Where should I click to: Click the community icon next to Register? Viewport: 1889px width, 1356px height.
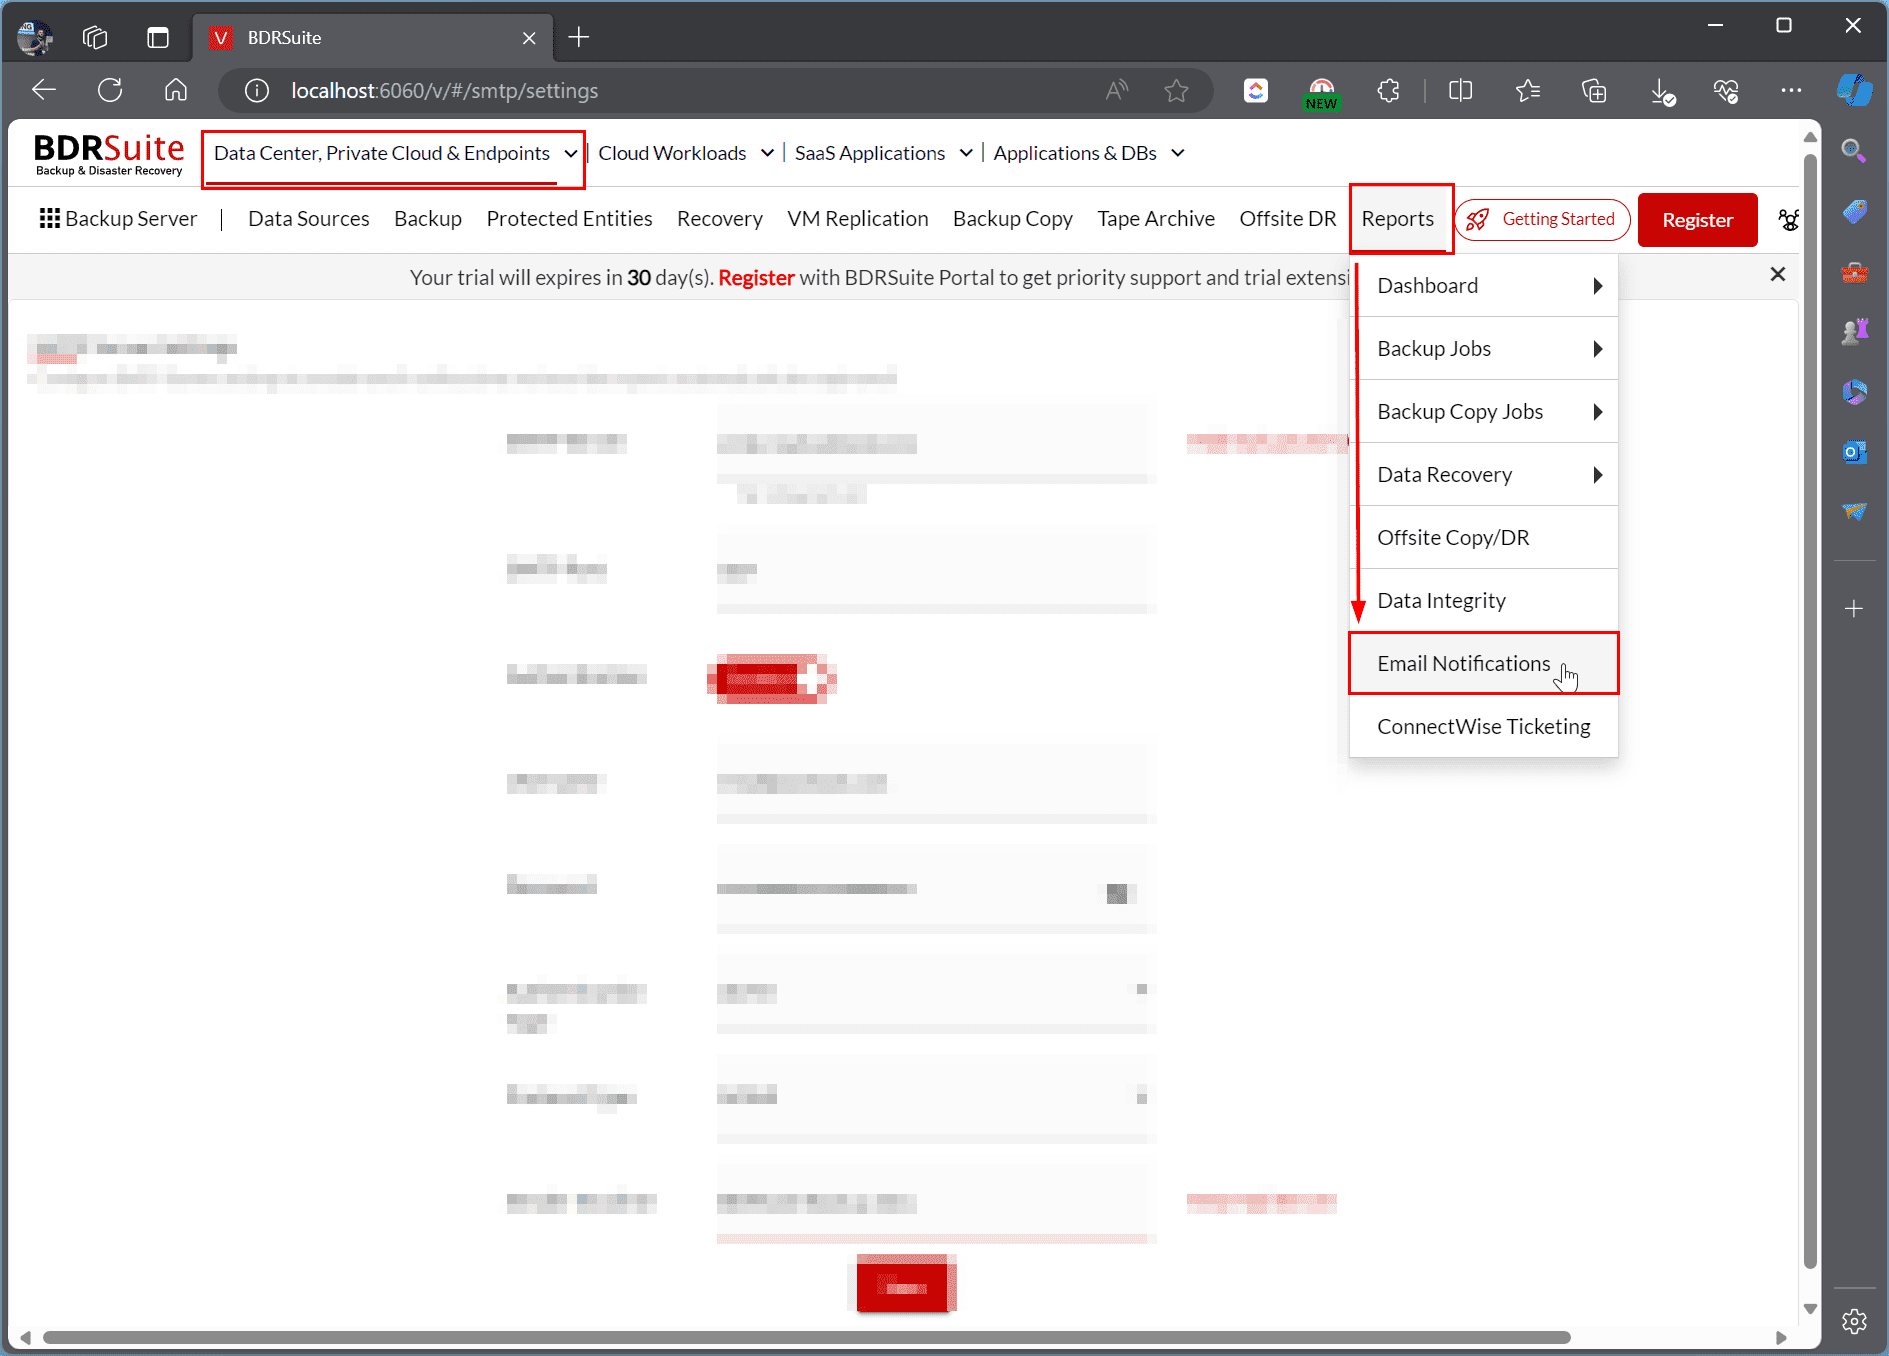click(1789, 220)
